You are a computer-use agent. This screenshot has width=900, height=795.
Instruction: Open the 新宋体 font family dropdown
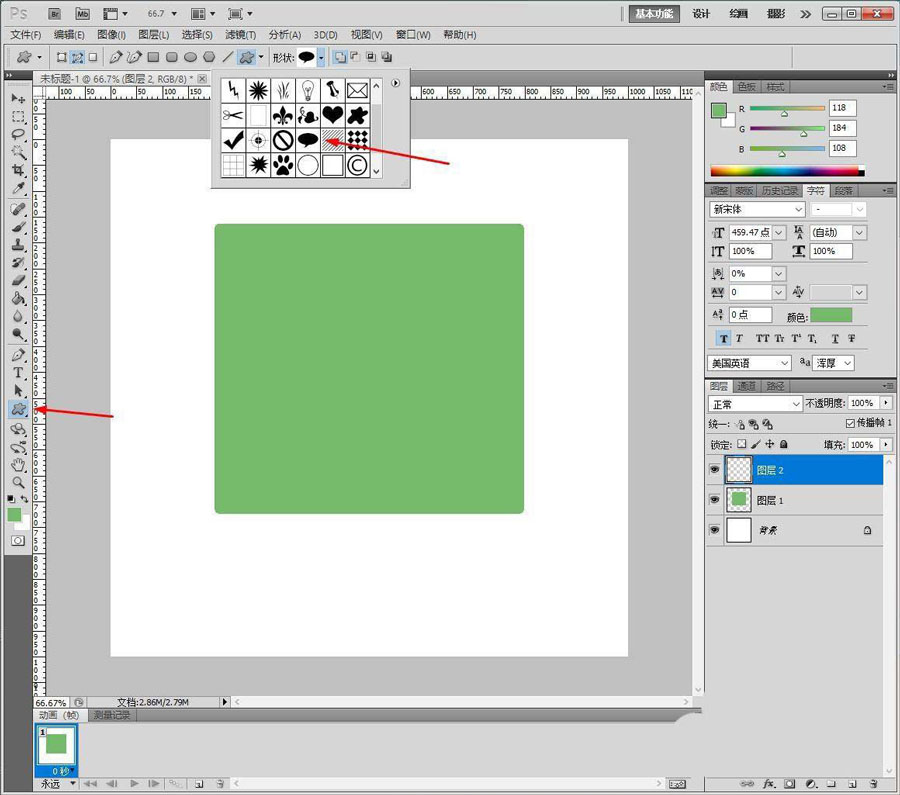(x=757, y=210)
